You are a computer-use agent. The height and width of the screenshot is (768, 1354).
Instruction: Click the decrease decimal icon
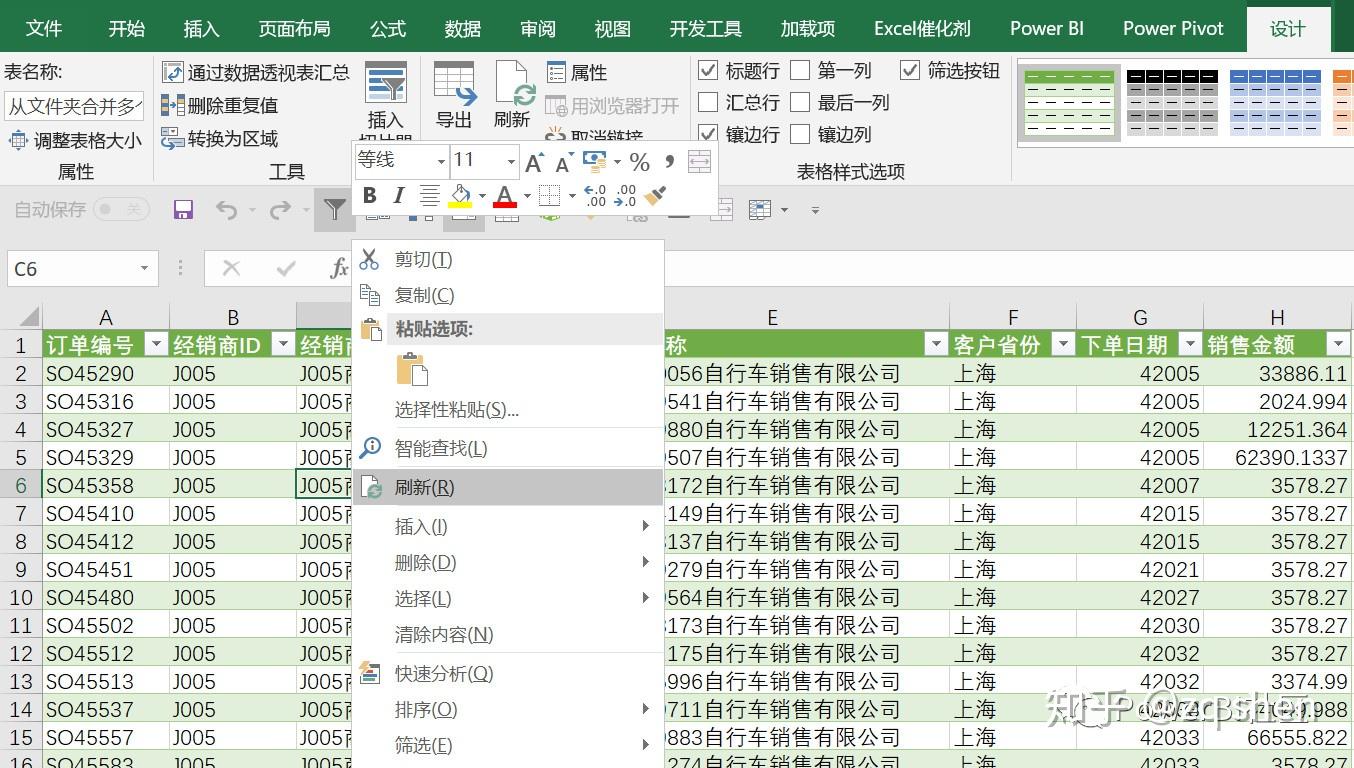click(x=626, y=196)
